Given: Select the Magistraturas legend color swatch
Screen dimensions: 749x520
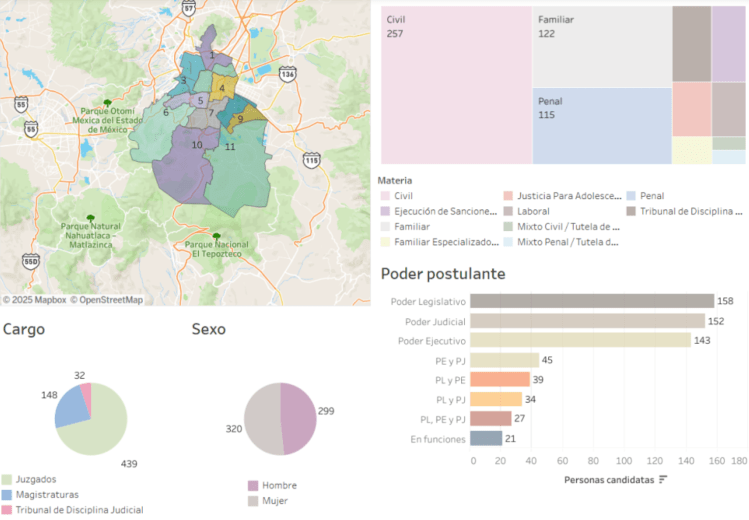Looking at the screenshot, I should 8,494.
